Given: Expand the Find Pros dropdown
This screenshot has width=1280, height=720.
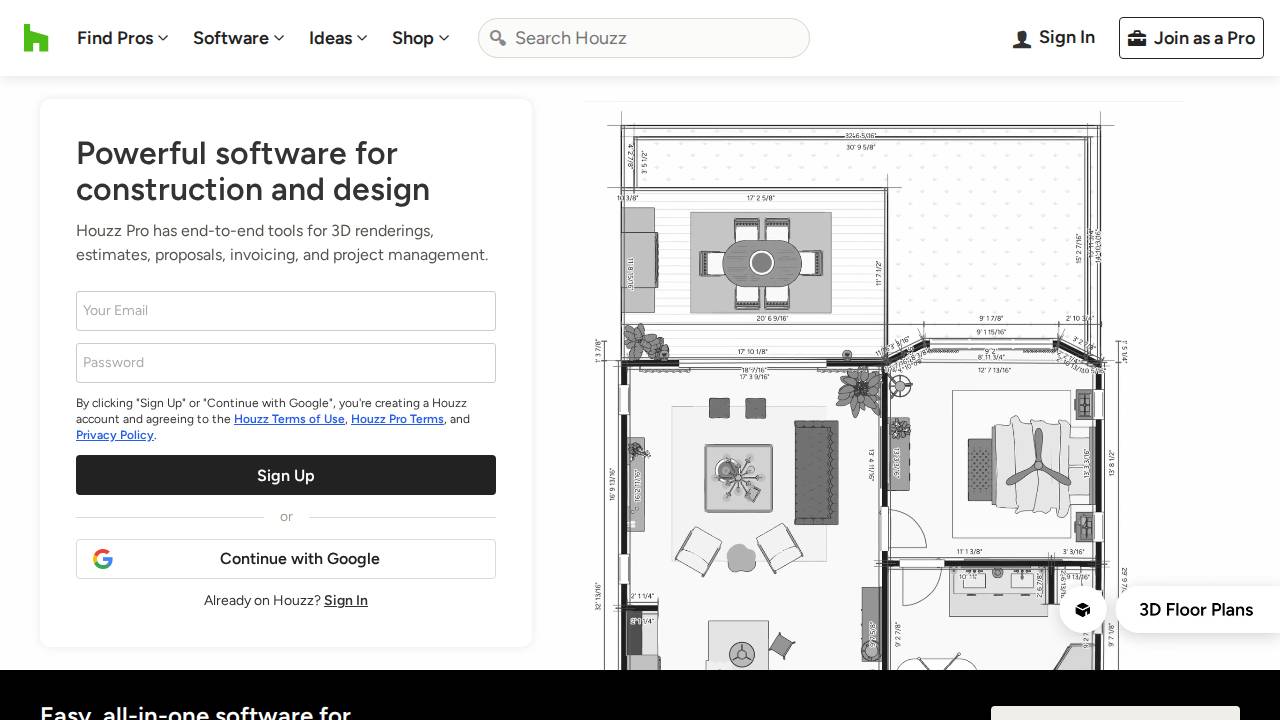Looking at the screenshot, I should [x=122, y=38].
